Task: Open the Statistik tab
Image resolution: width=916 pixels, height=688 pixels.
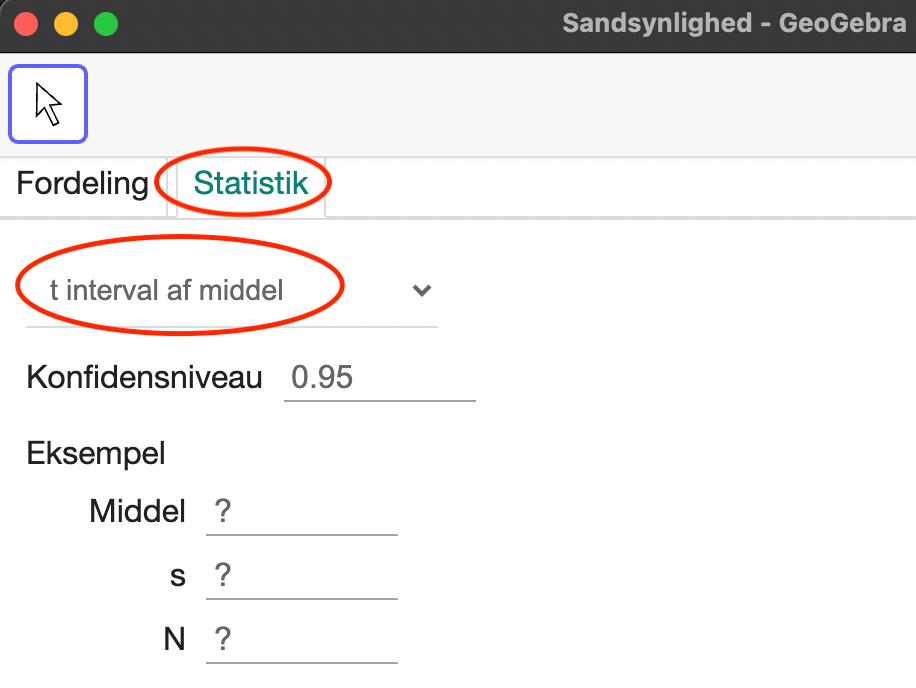Action: pos(251,183)
